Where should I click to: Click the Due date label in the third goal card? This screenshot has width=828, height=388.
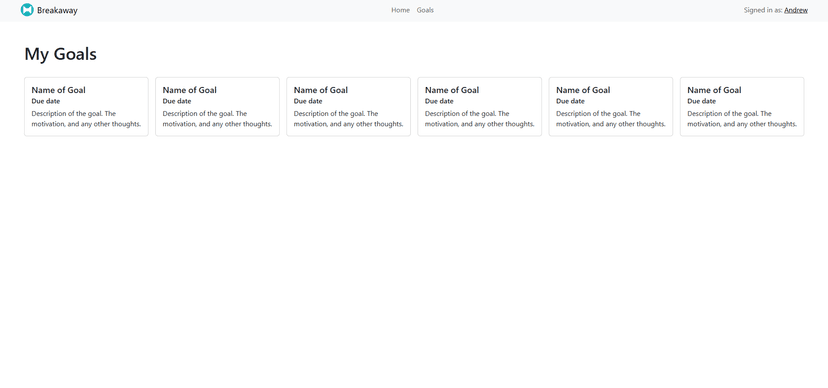click(308, 101)
